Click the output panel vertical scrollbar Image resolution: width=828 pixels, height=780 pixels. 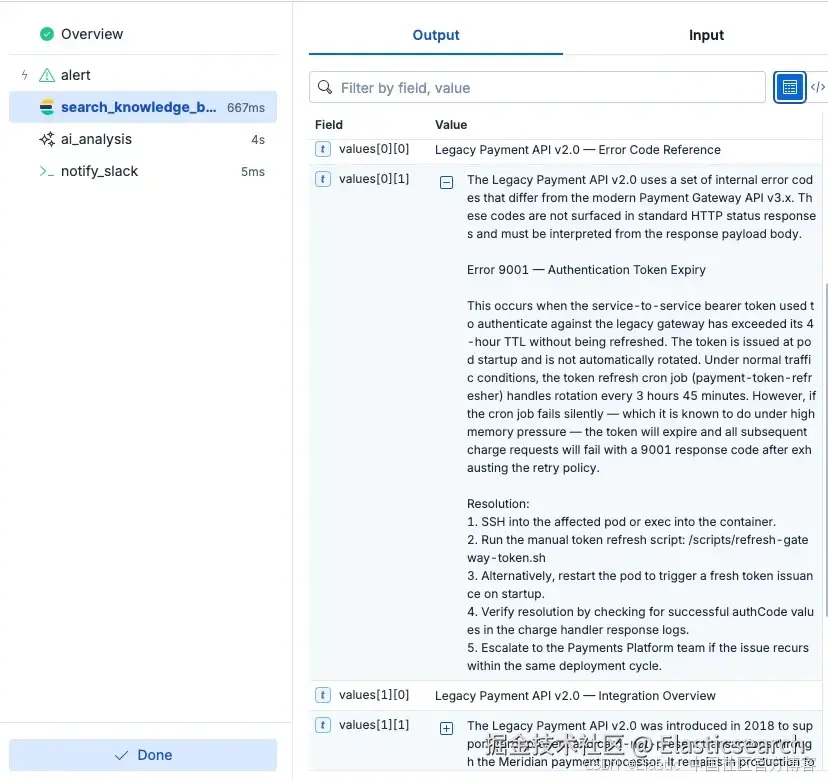click(x=825, y=449)
